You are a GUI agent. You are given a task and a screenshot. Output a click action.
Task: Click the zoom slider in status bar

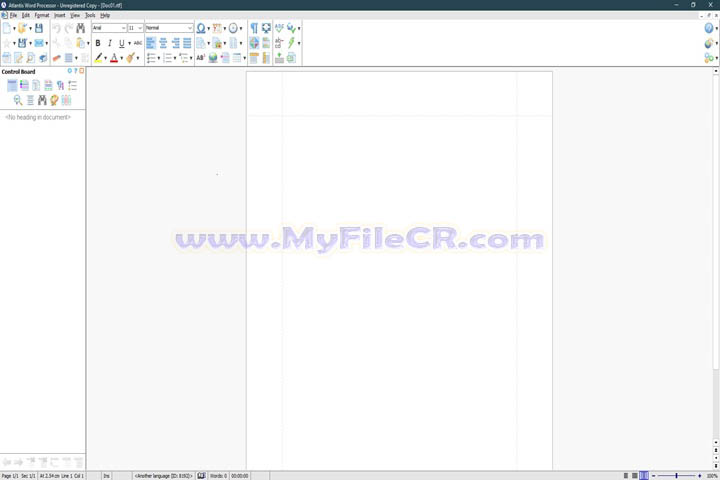[676, 476]
